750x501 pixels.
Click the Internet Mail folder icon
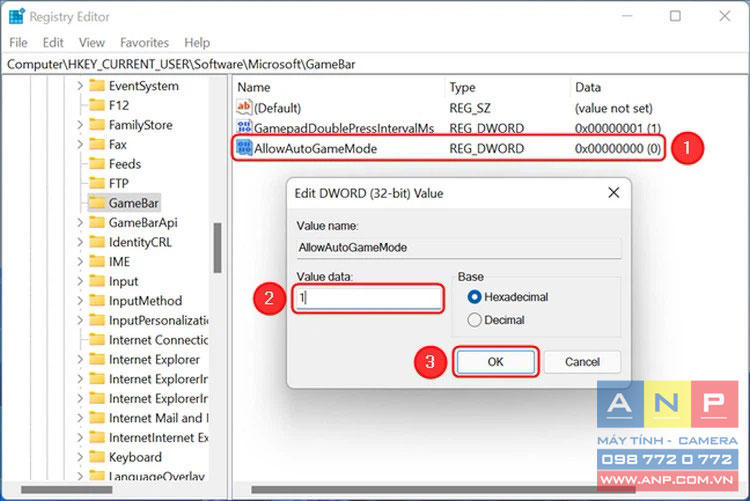[97, 418]
